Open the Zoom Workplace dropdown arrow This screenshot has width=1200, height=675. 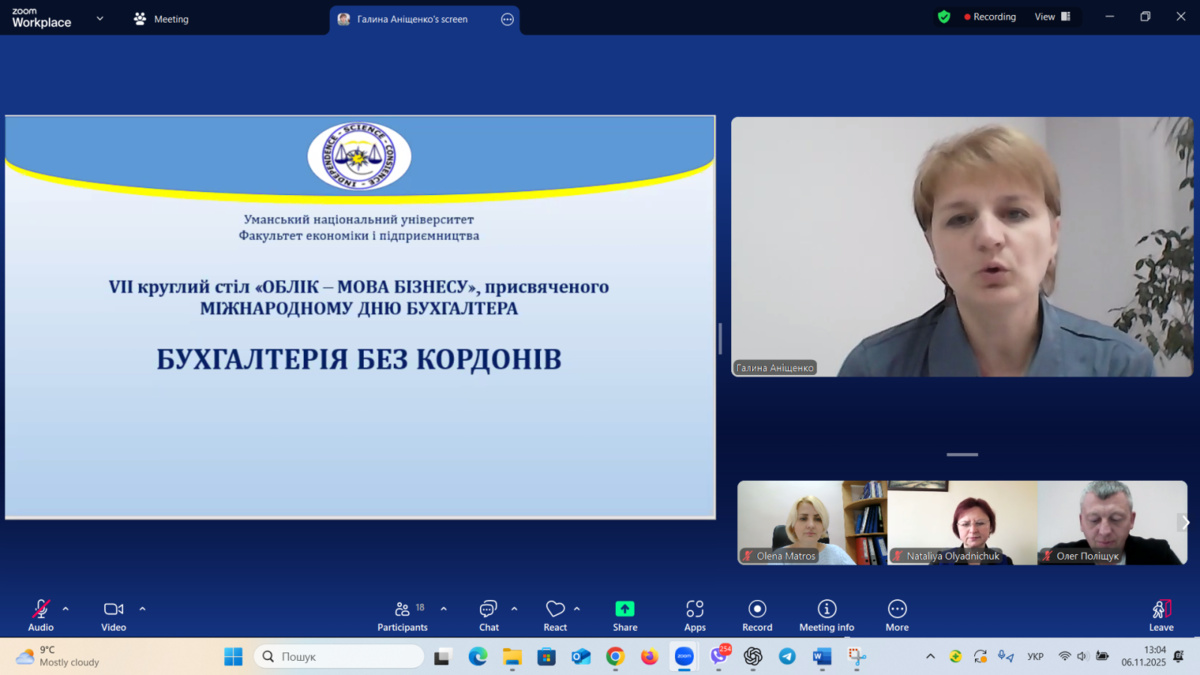click(x=100, y=19)
